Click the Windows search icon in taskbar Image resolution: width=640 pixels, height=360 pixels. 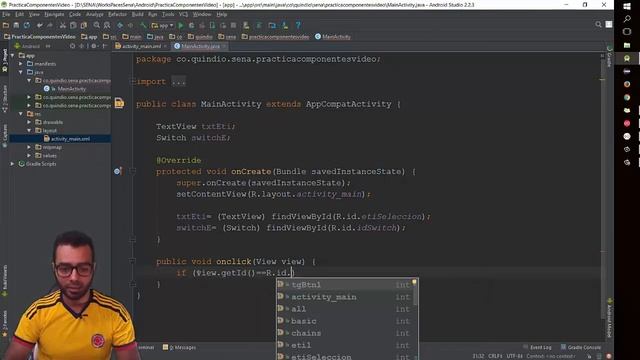[627, 19]
